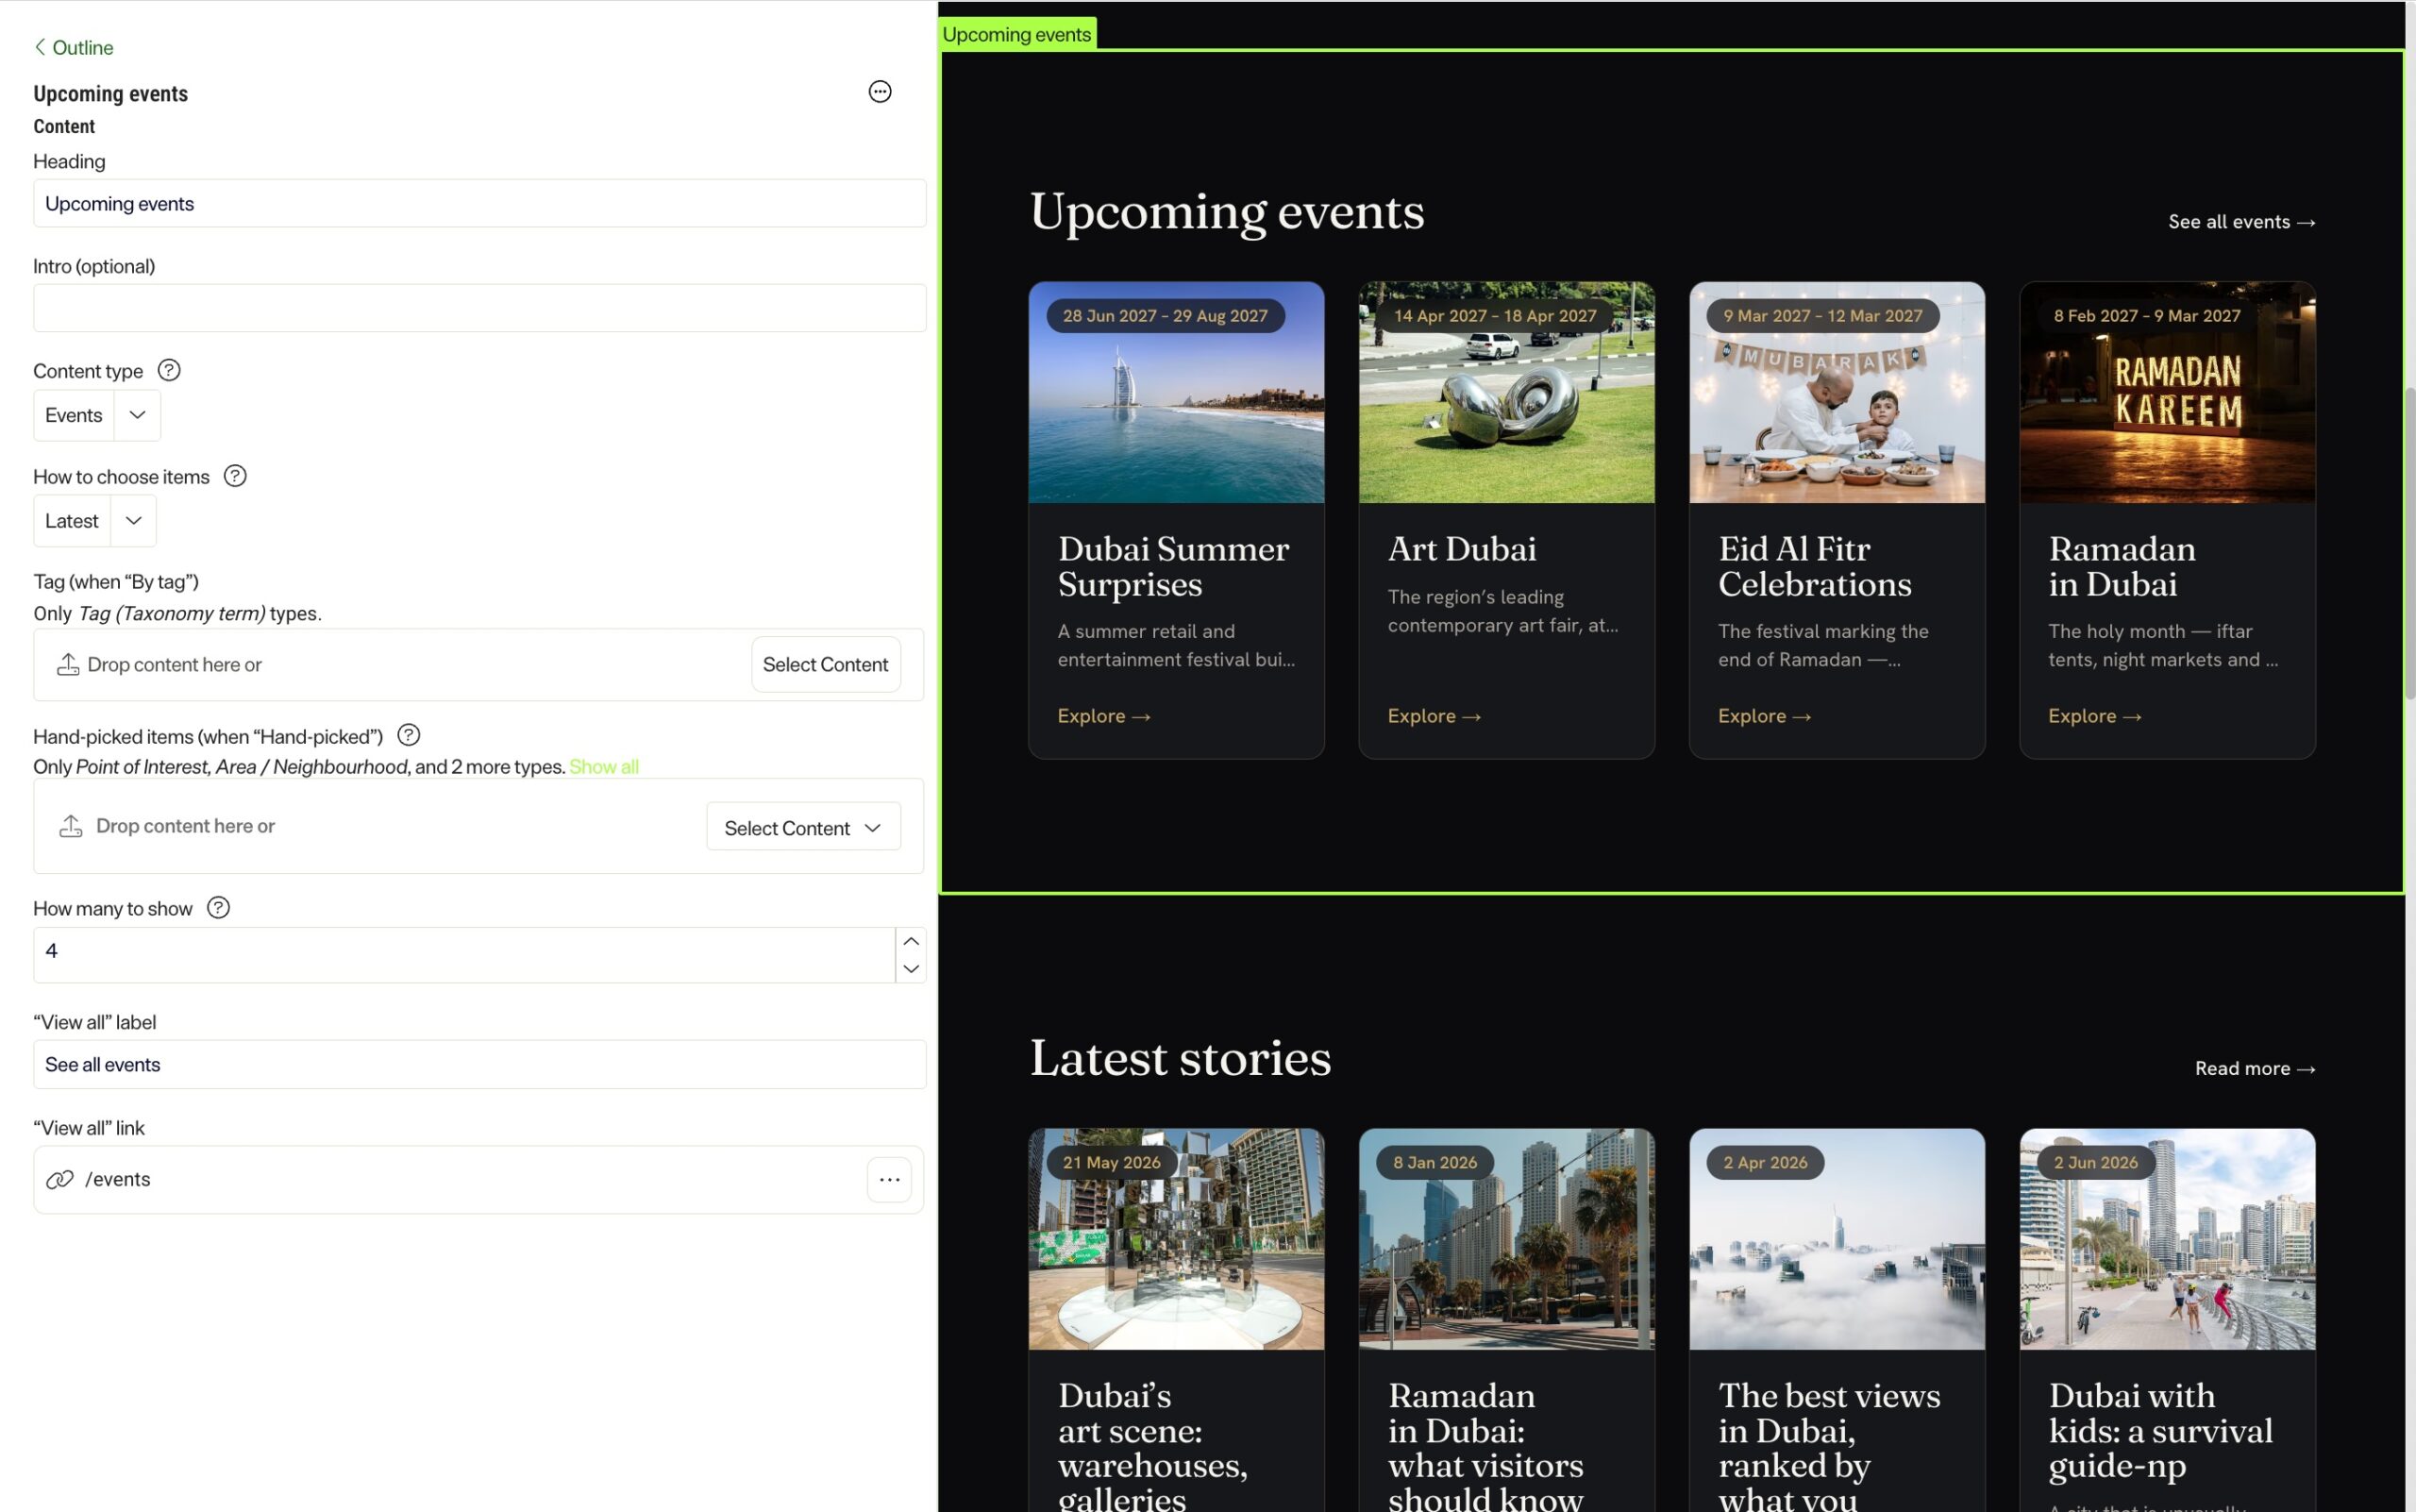Click the upload icon in the Tag drop area

pyautogui.click(x=68, y=664)
